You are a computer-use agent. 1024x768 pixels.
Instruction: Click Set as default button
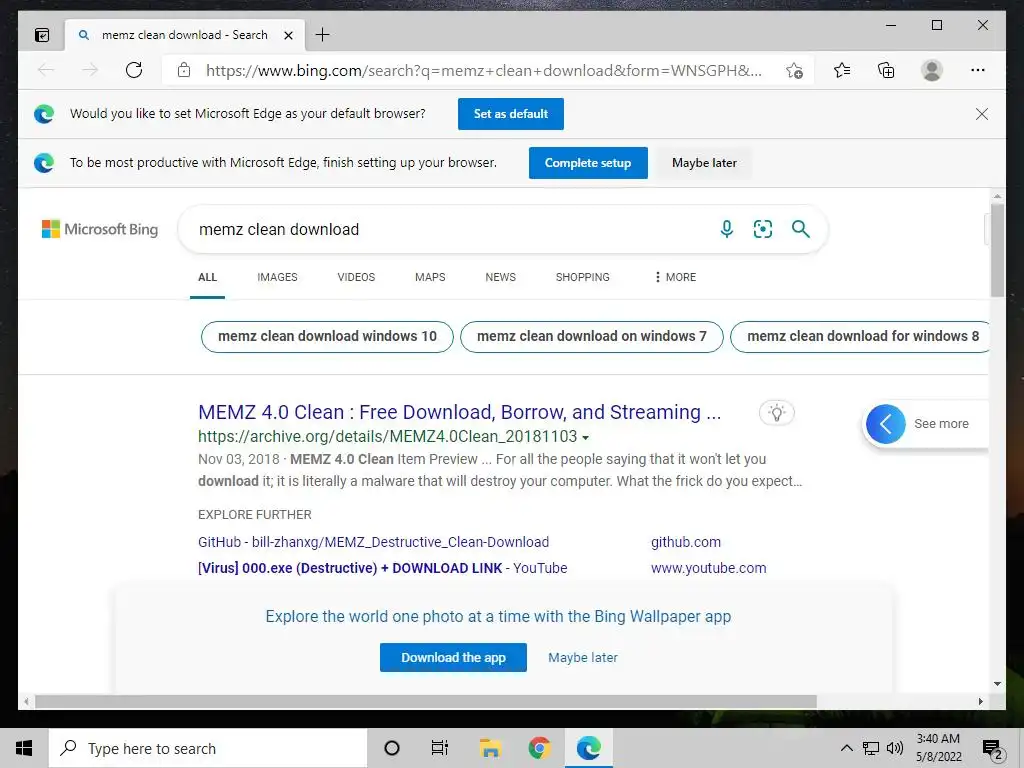(x=511, y=114)
